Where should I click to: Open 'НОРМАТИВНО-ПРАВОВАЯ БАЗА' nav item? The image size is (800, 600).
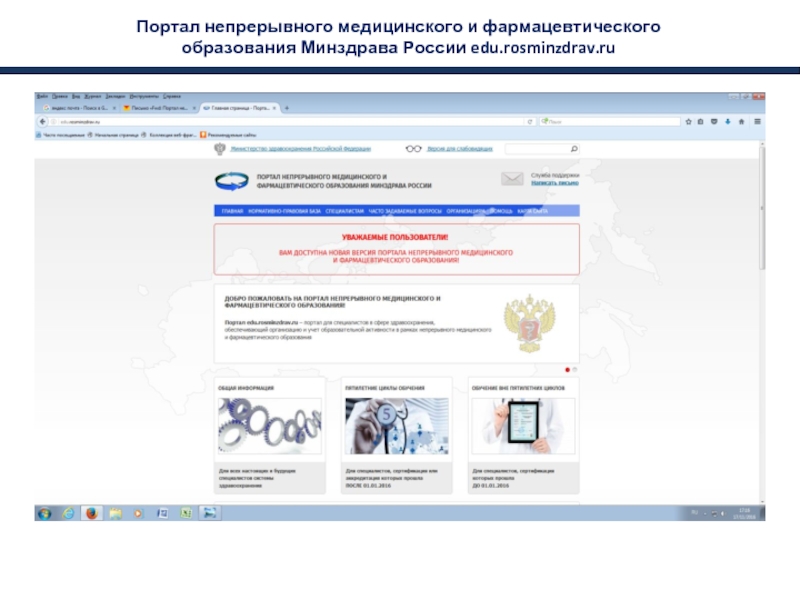pyautogui.click(x=285, y=211)
